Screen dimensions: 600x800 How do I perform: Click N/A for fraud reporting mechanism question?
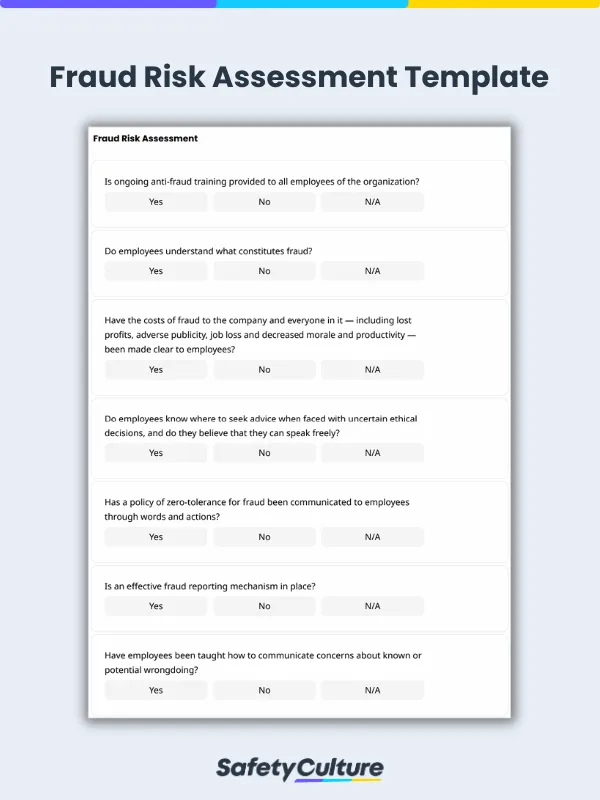tap(372, 606)
